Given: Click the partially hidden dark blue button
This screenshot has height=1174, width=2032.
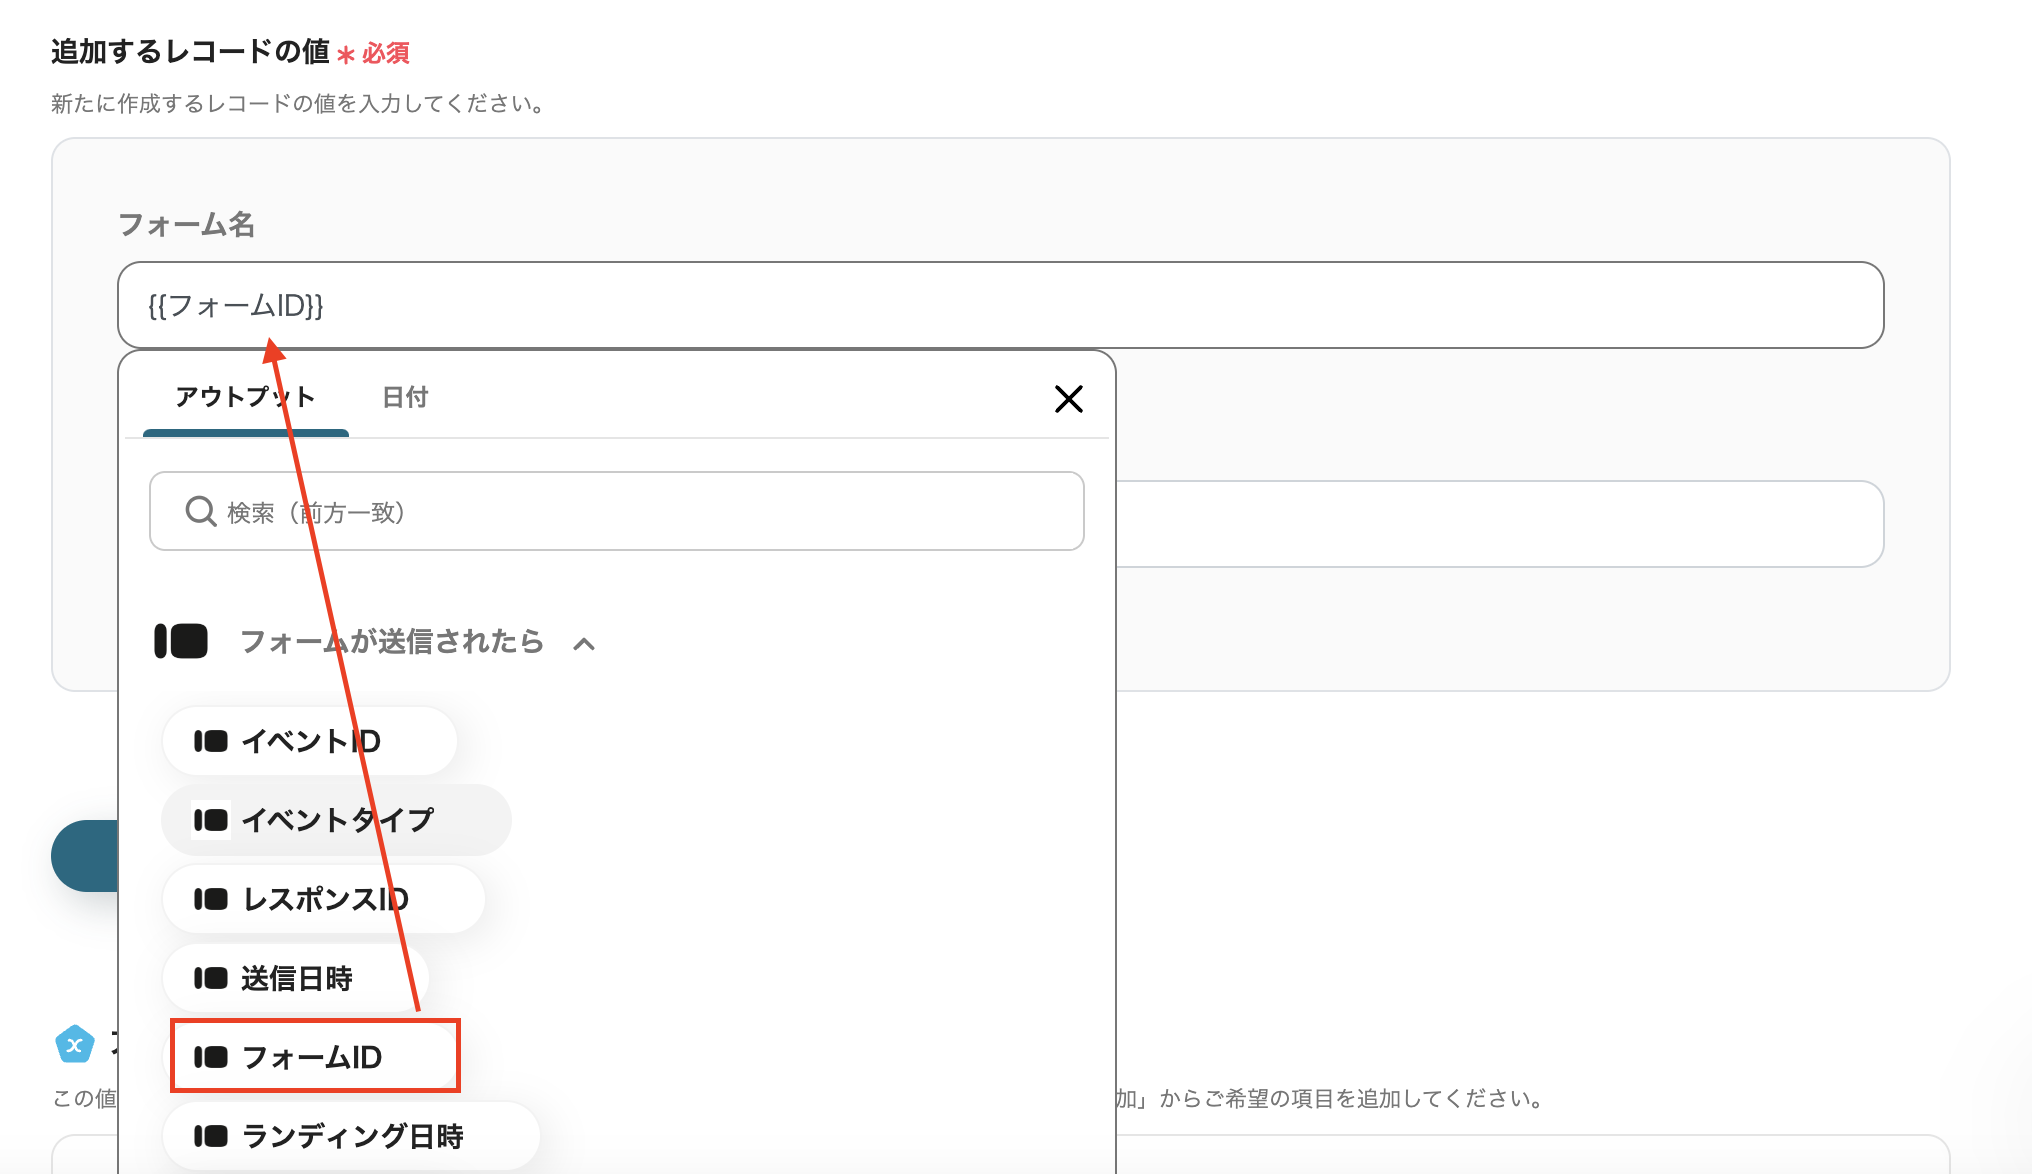Looking at the screenshot, I should tap(86, 856).
